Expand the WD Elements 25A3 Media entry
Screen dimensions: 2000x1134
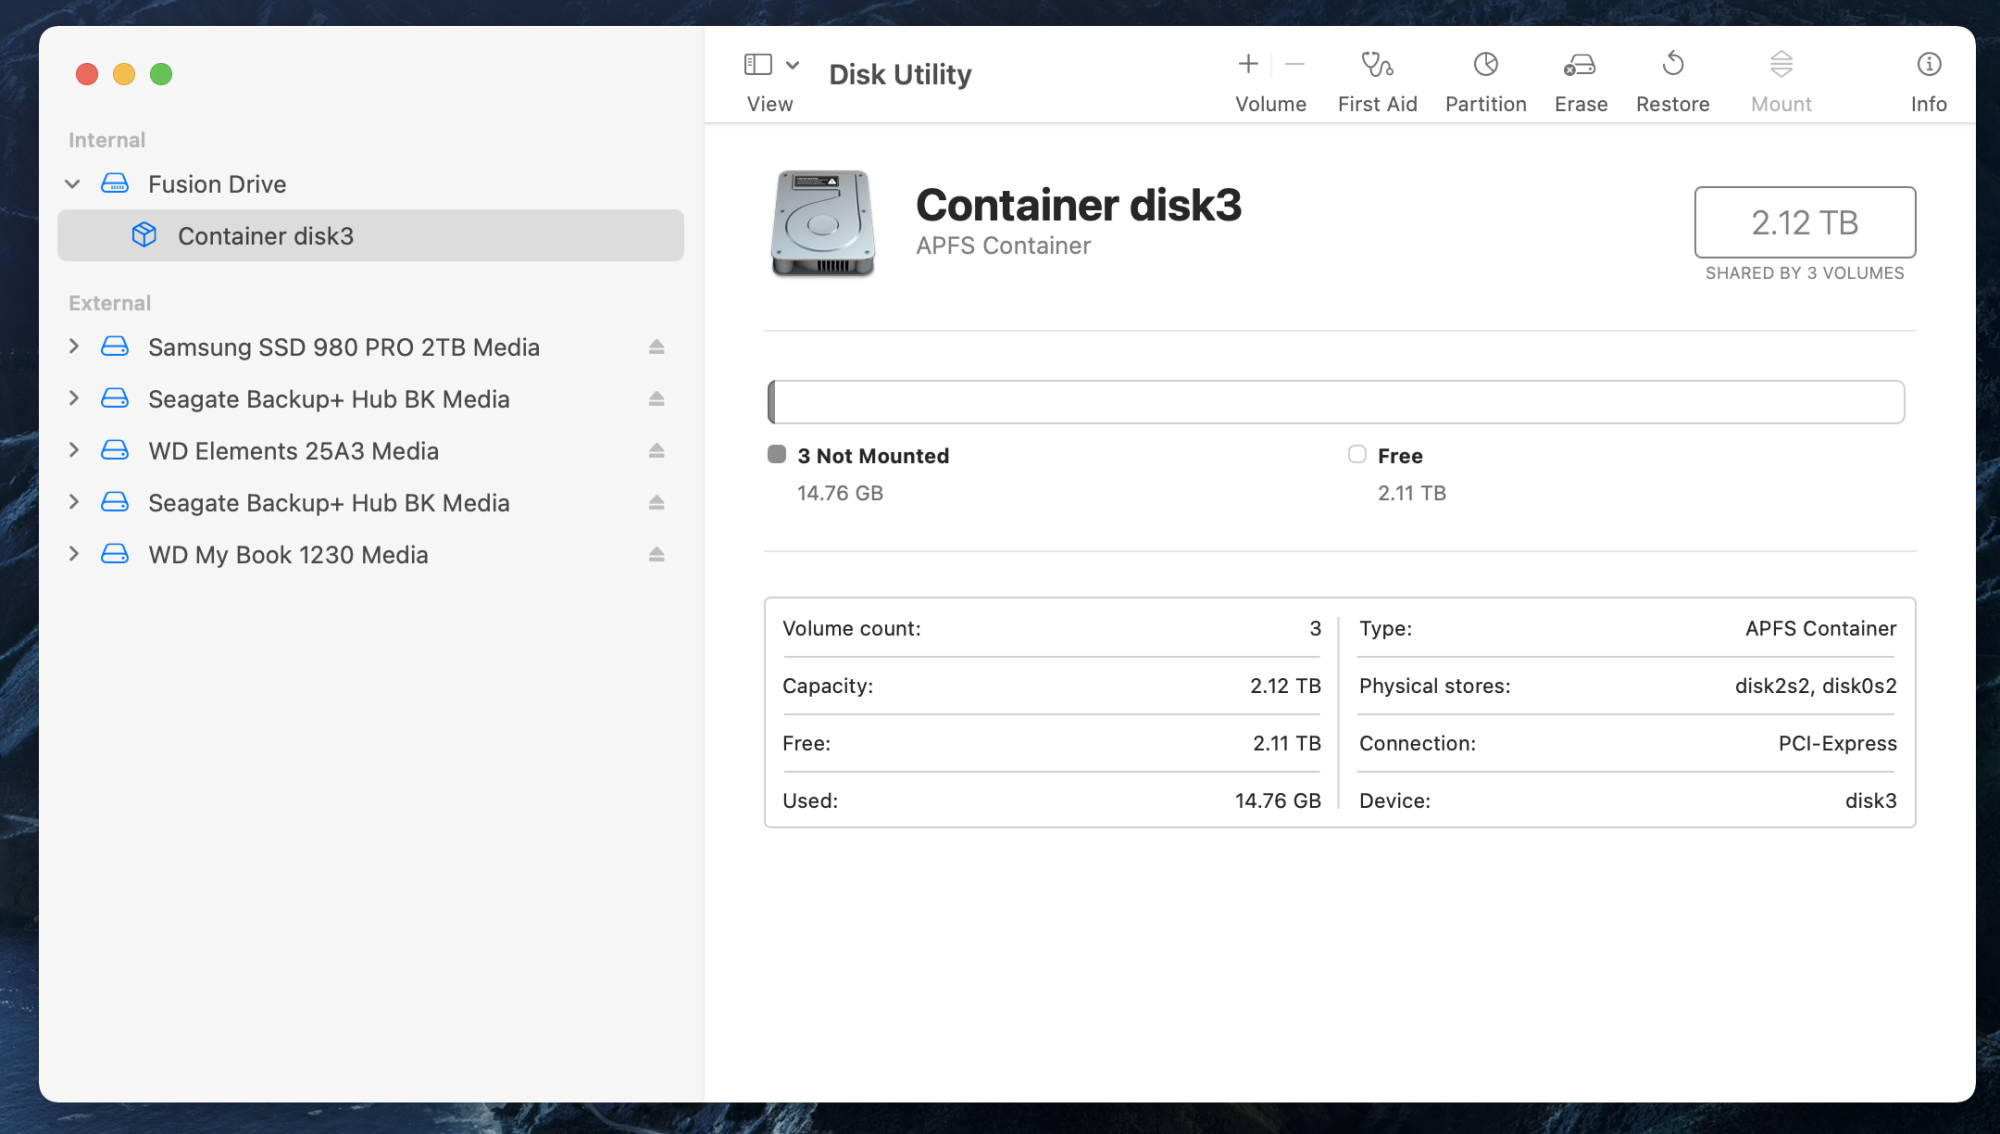[x=73, y=451]
